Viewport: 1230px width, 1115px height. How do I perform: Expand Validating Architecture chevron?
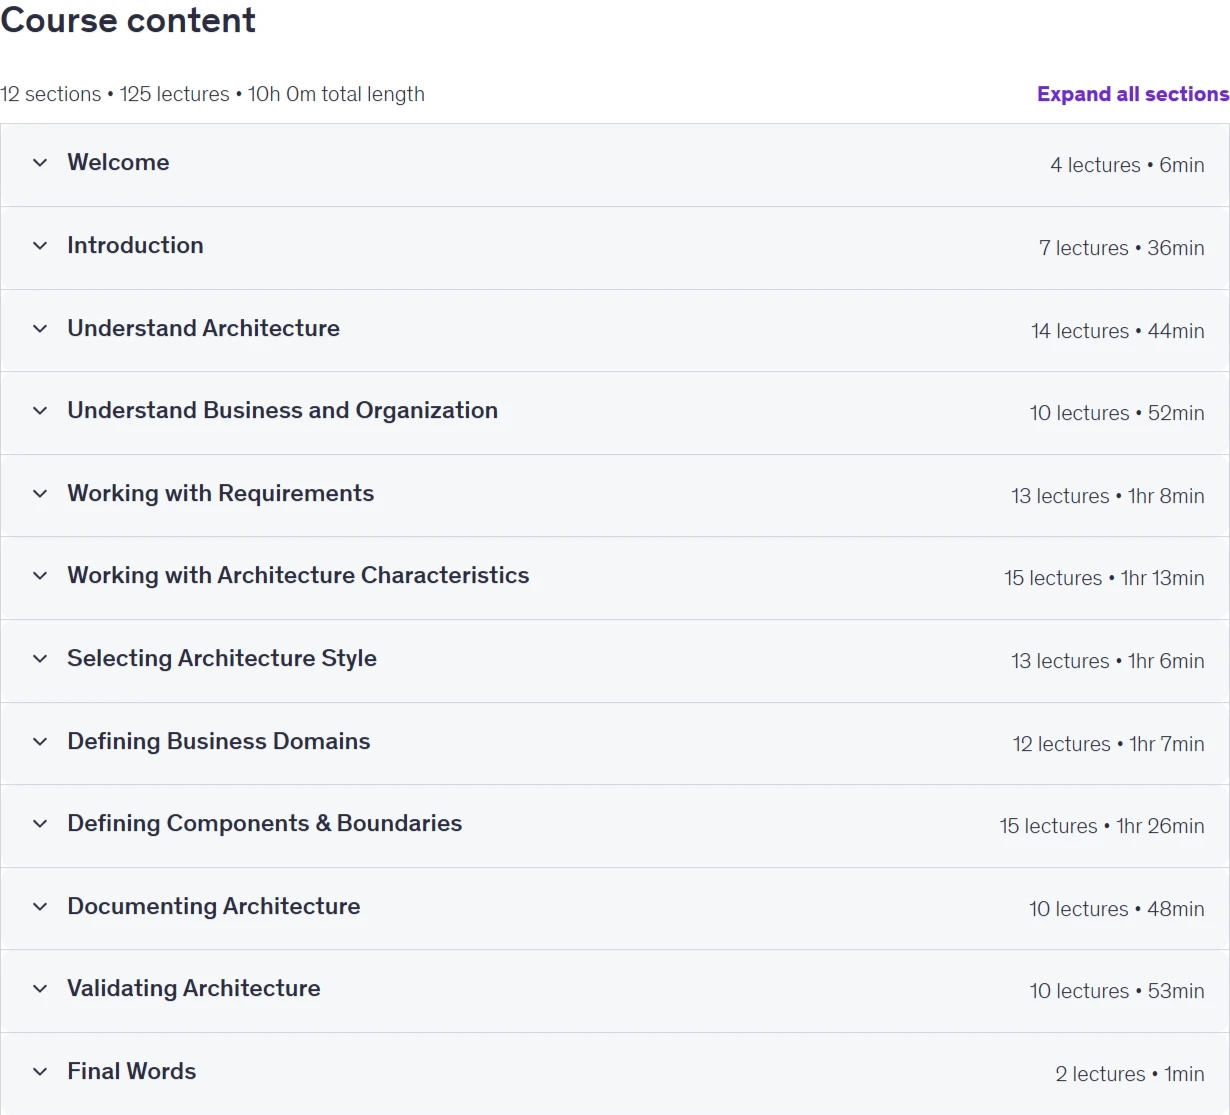click(40, 989)
